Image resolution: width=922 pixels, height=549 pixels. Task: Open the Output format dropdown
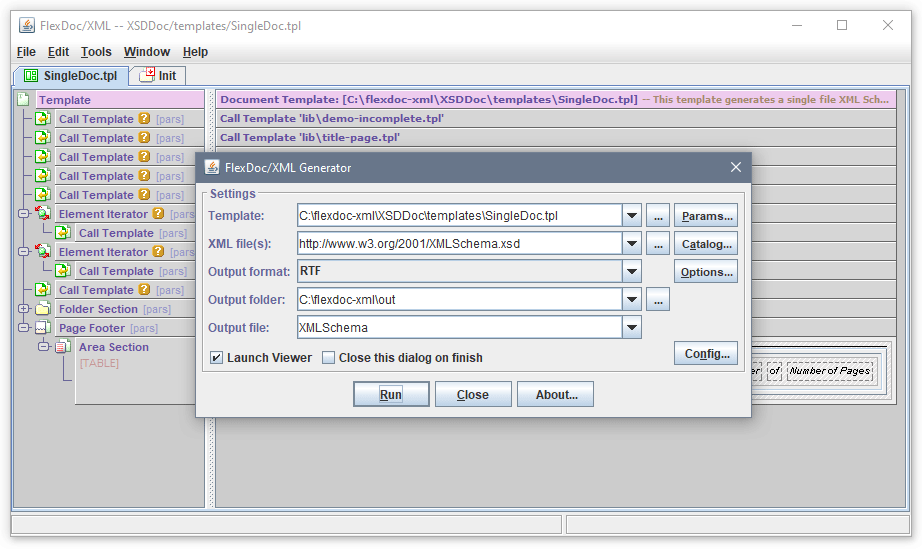coord(632,272)
